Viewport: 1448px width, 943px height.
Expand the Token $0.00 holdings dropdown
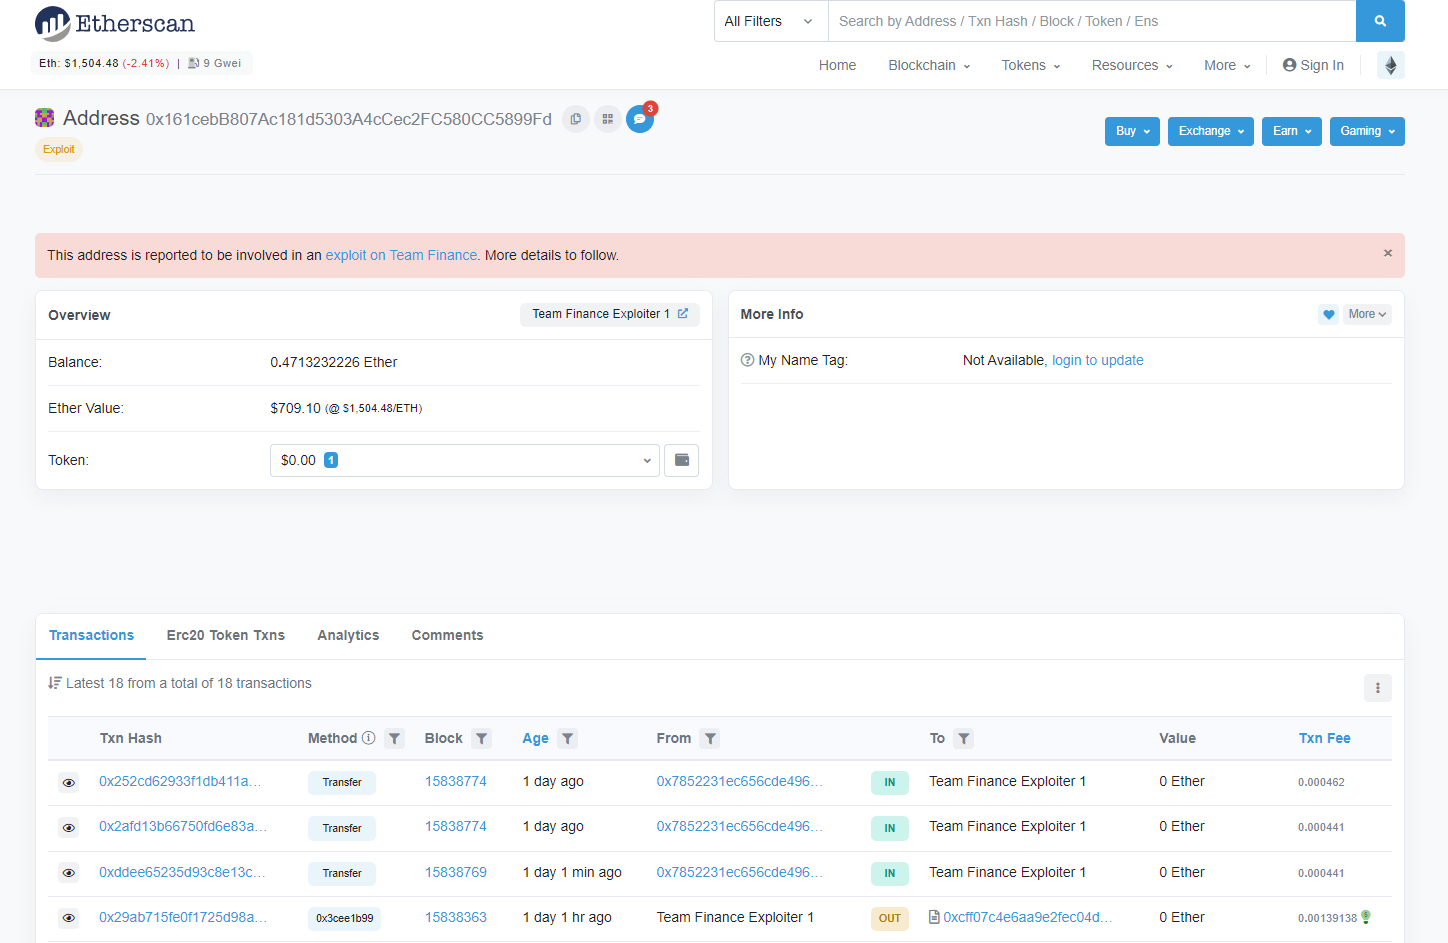pos(465,460)
